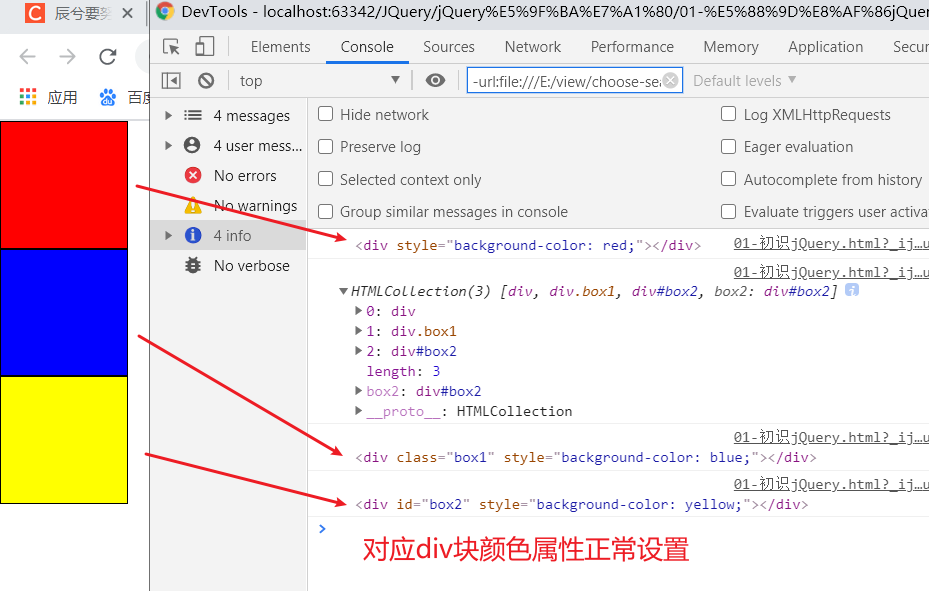Activate the inspect element picker icon

pyautogui.click(x=171, y=47)
